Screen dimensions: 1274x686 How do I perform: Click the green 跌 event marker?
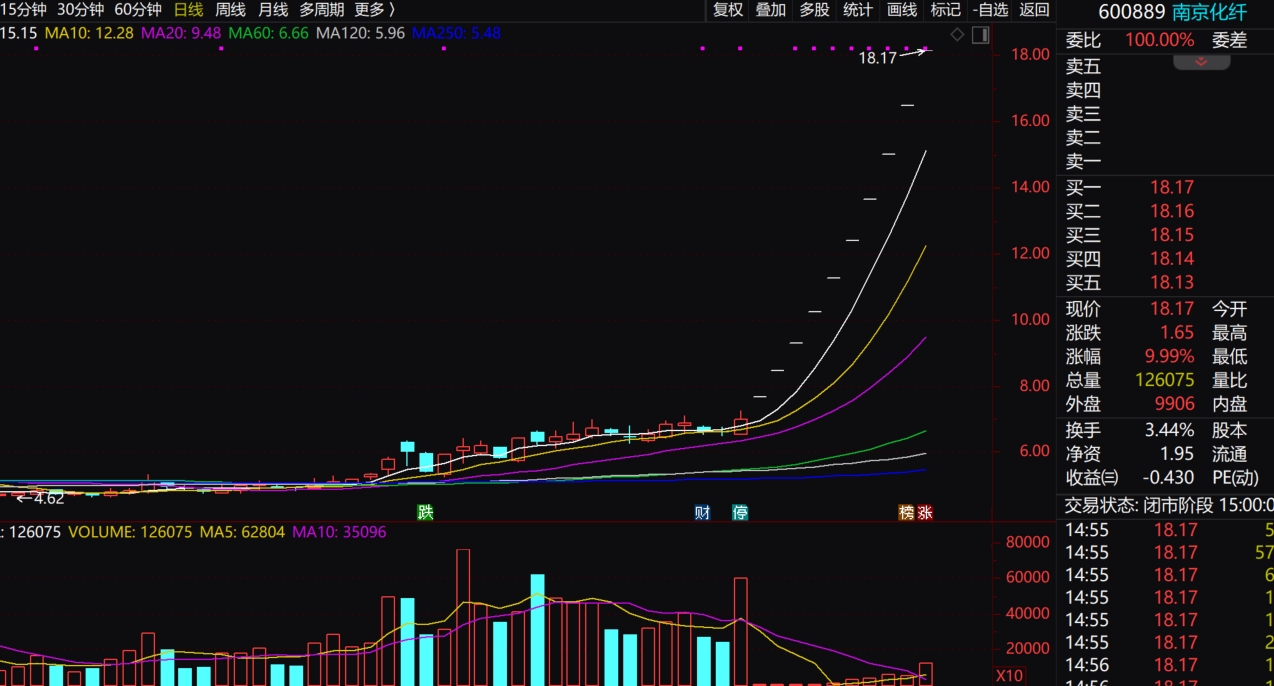coord(425,513)
